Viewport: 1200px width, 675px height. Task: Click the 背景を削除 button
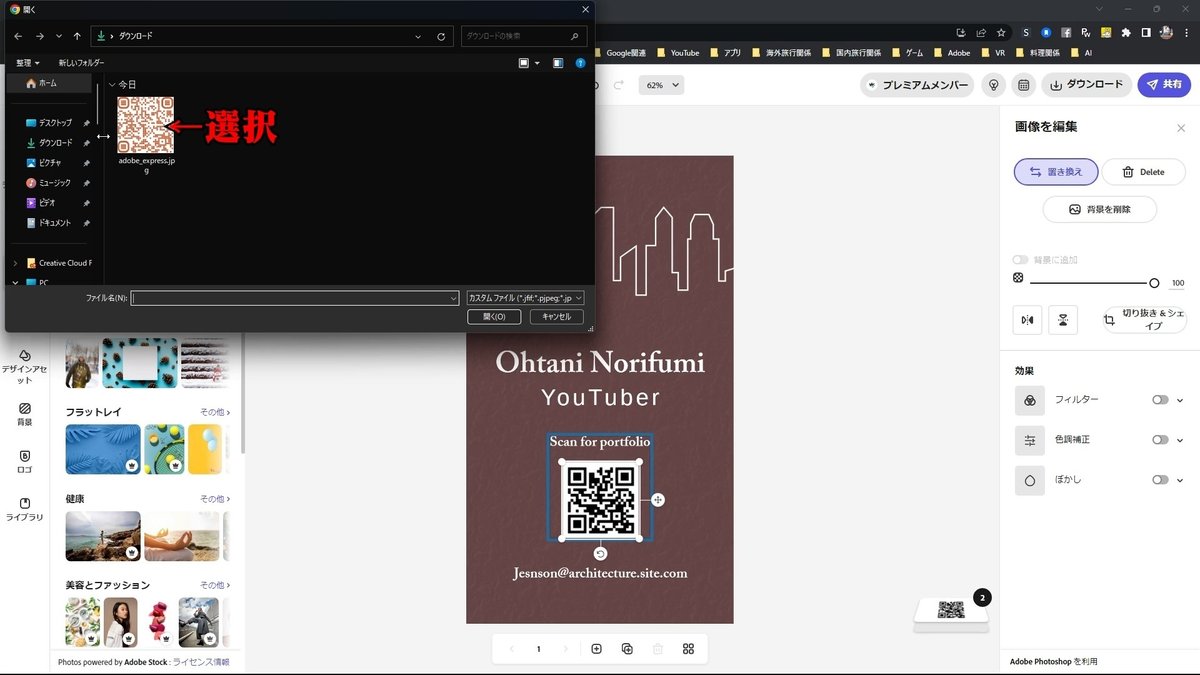[1100, 209]
